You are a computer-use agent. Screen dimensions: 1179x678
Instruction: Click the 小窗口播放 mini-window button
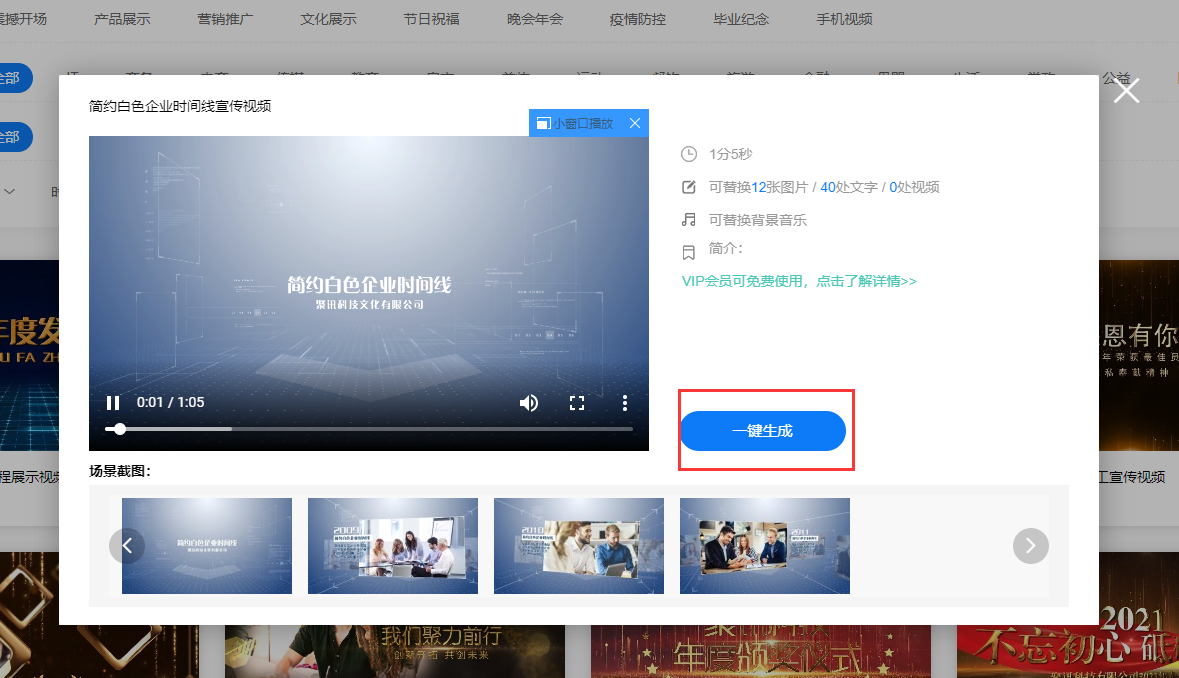[x=575, y=123]
